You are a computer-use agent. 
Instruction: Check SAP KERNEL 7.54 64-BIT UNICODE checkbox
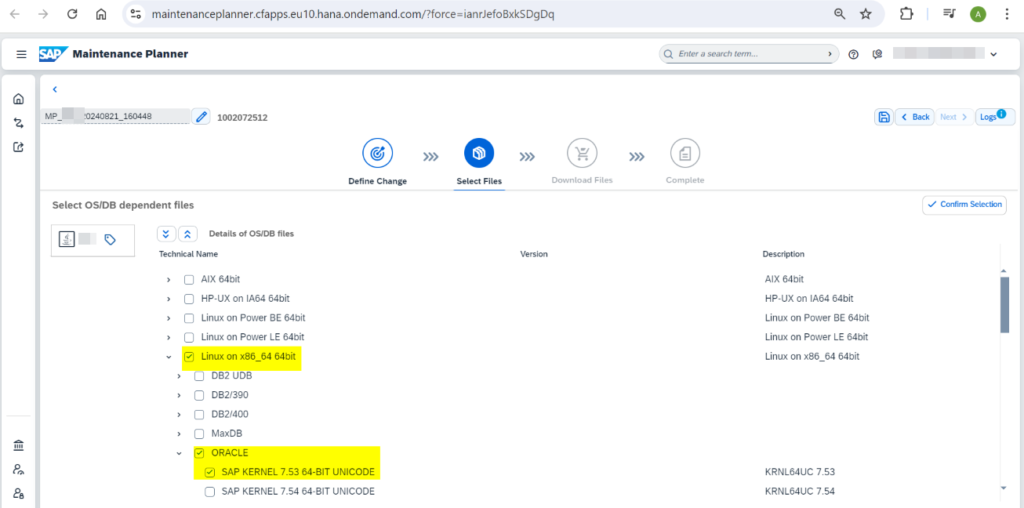tap(210, 491)
